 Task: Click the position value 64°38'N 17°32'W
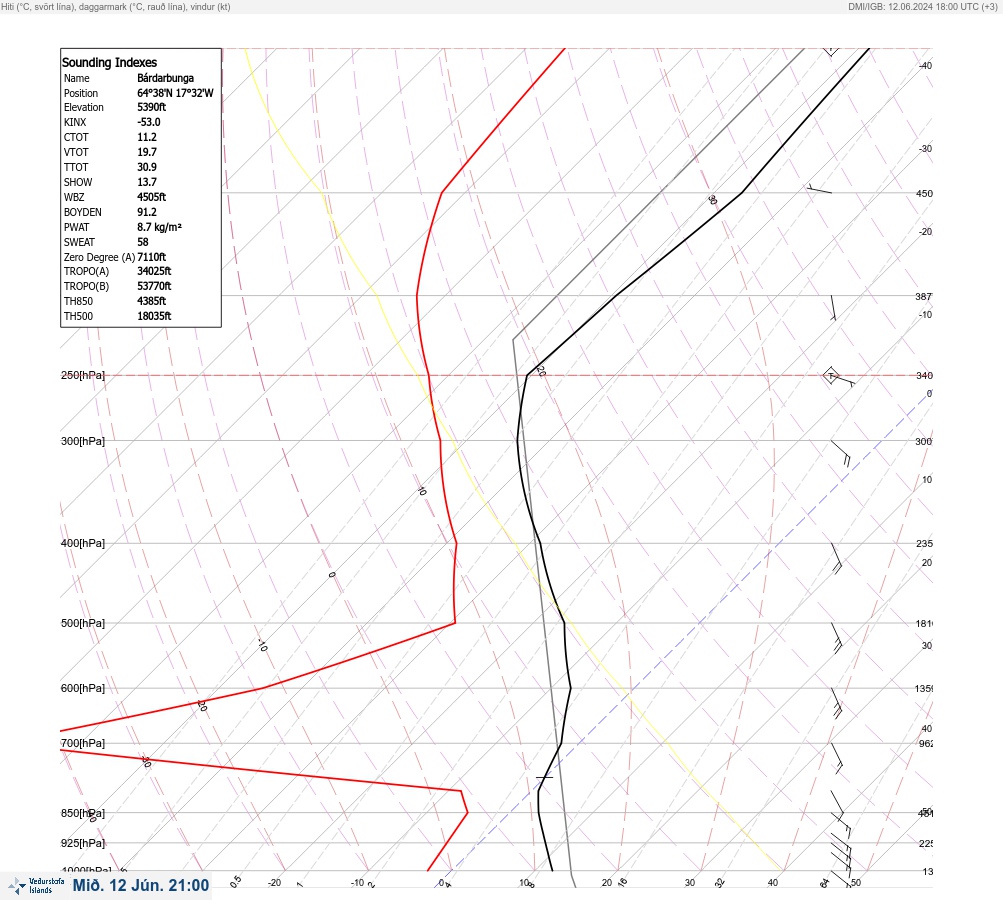(x=175, y=93)
